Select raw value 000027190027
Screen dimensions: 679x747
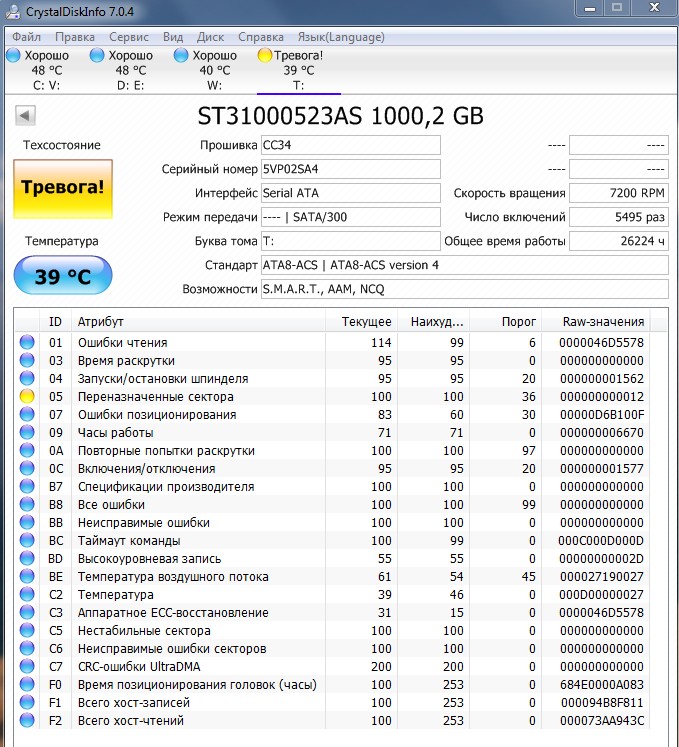tap(602, 577)
